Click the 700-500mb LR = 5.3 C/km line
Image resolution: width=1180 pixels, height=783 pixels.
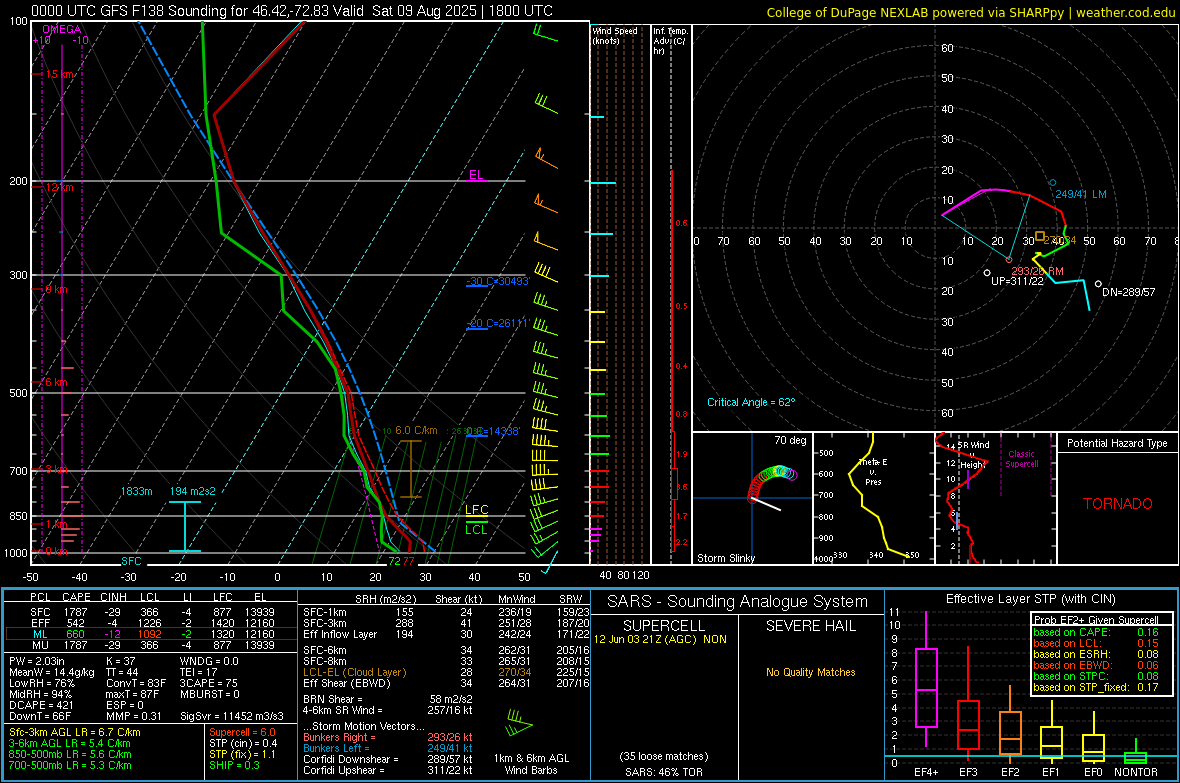(x=70, y=765)
